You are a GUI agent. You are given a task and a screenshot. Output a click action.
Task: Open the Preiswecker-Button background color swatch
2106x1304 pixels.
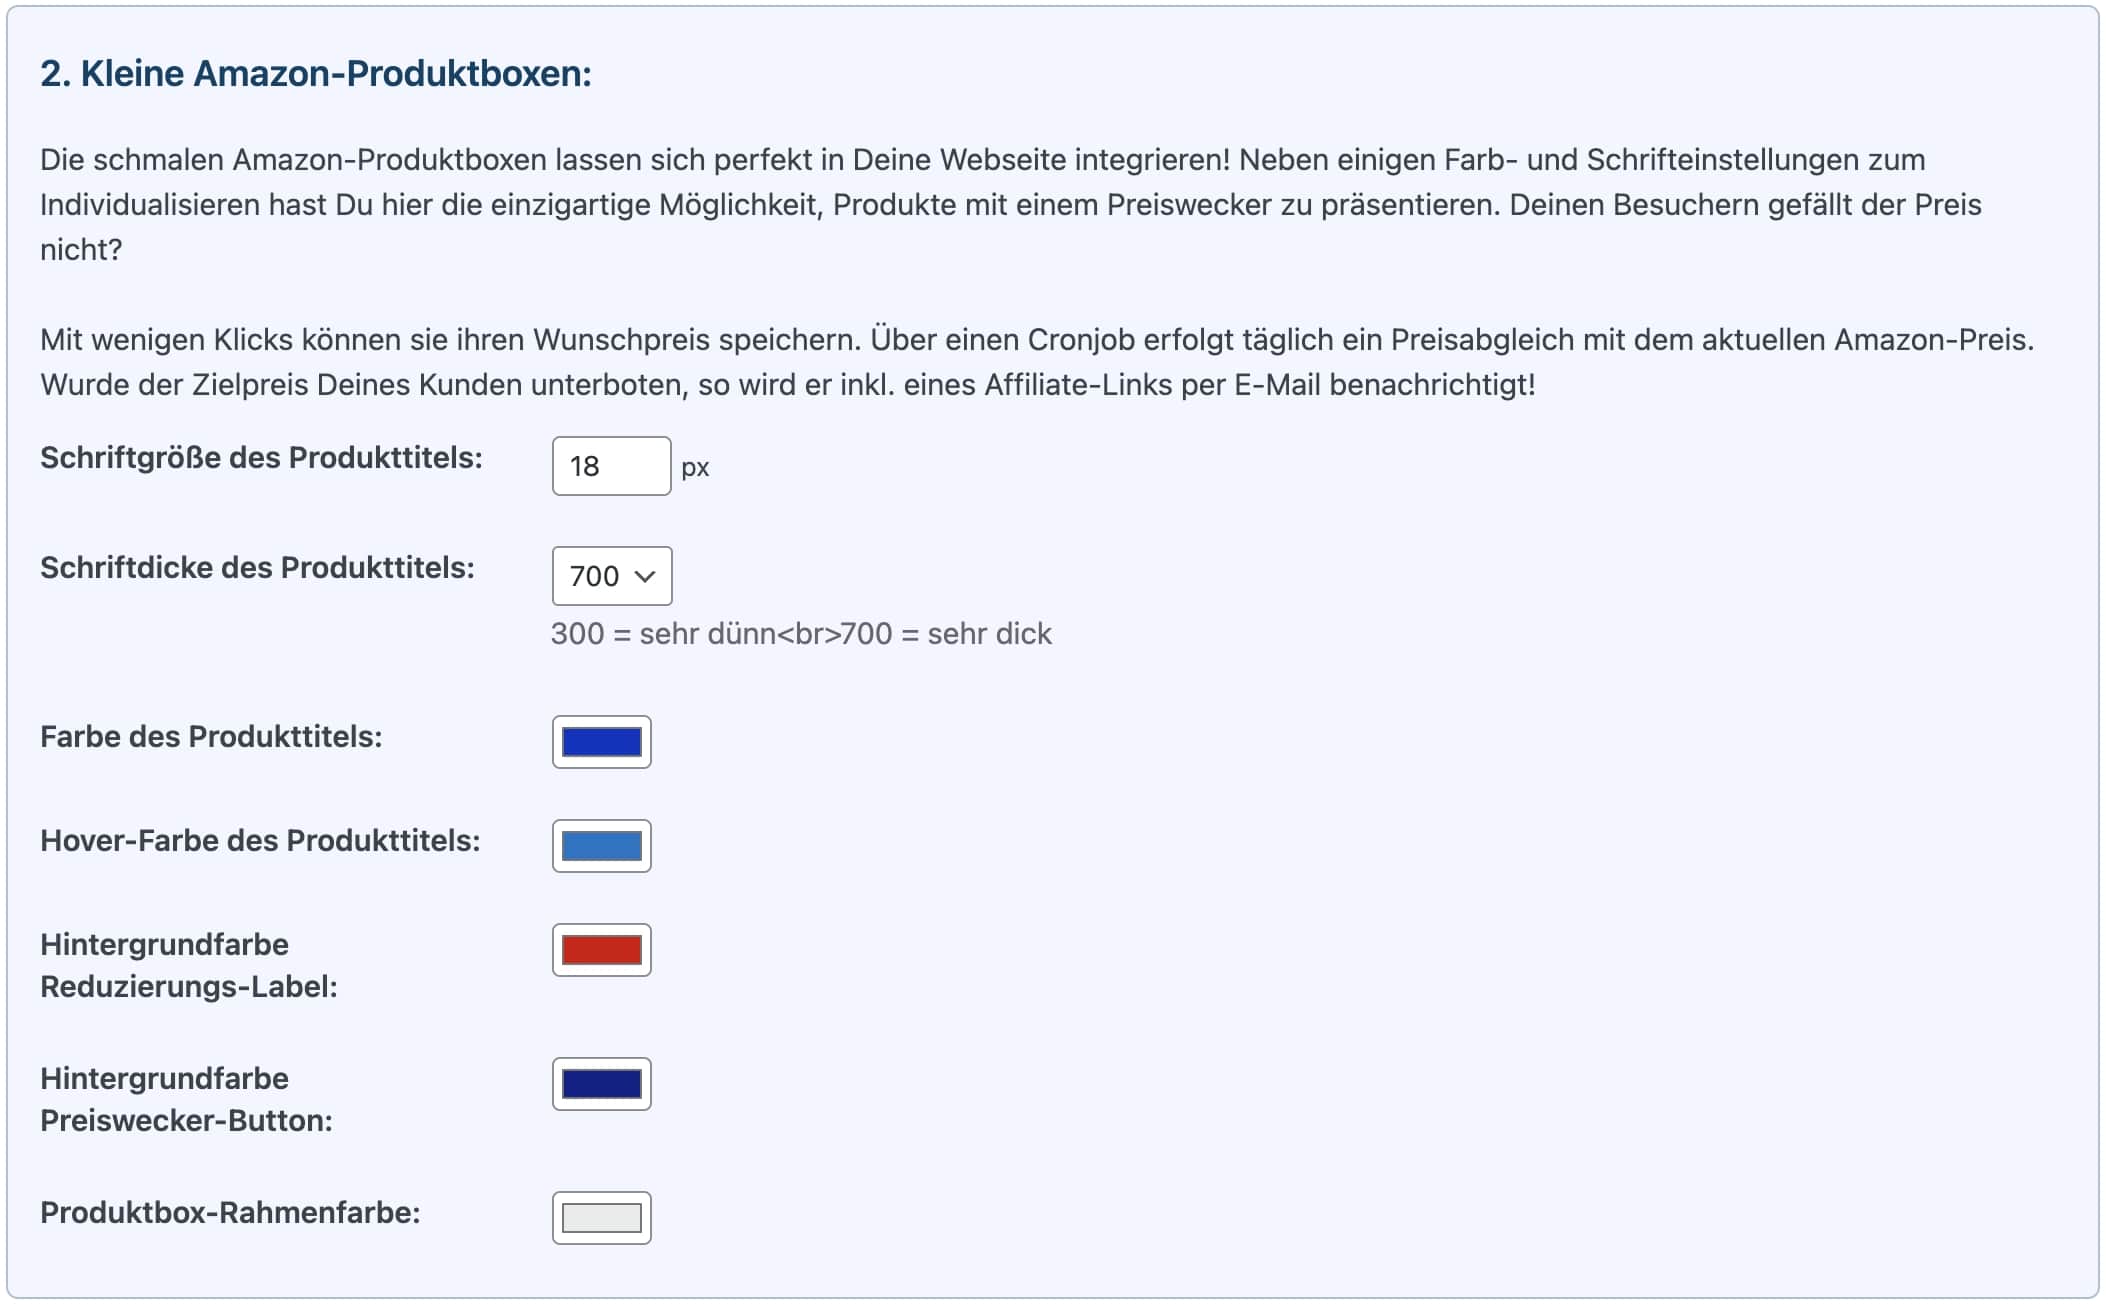click(602, 1084)
